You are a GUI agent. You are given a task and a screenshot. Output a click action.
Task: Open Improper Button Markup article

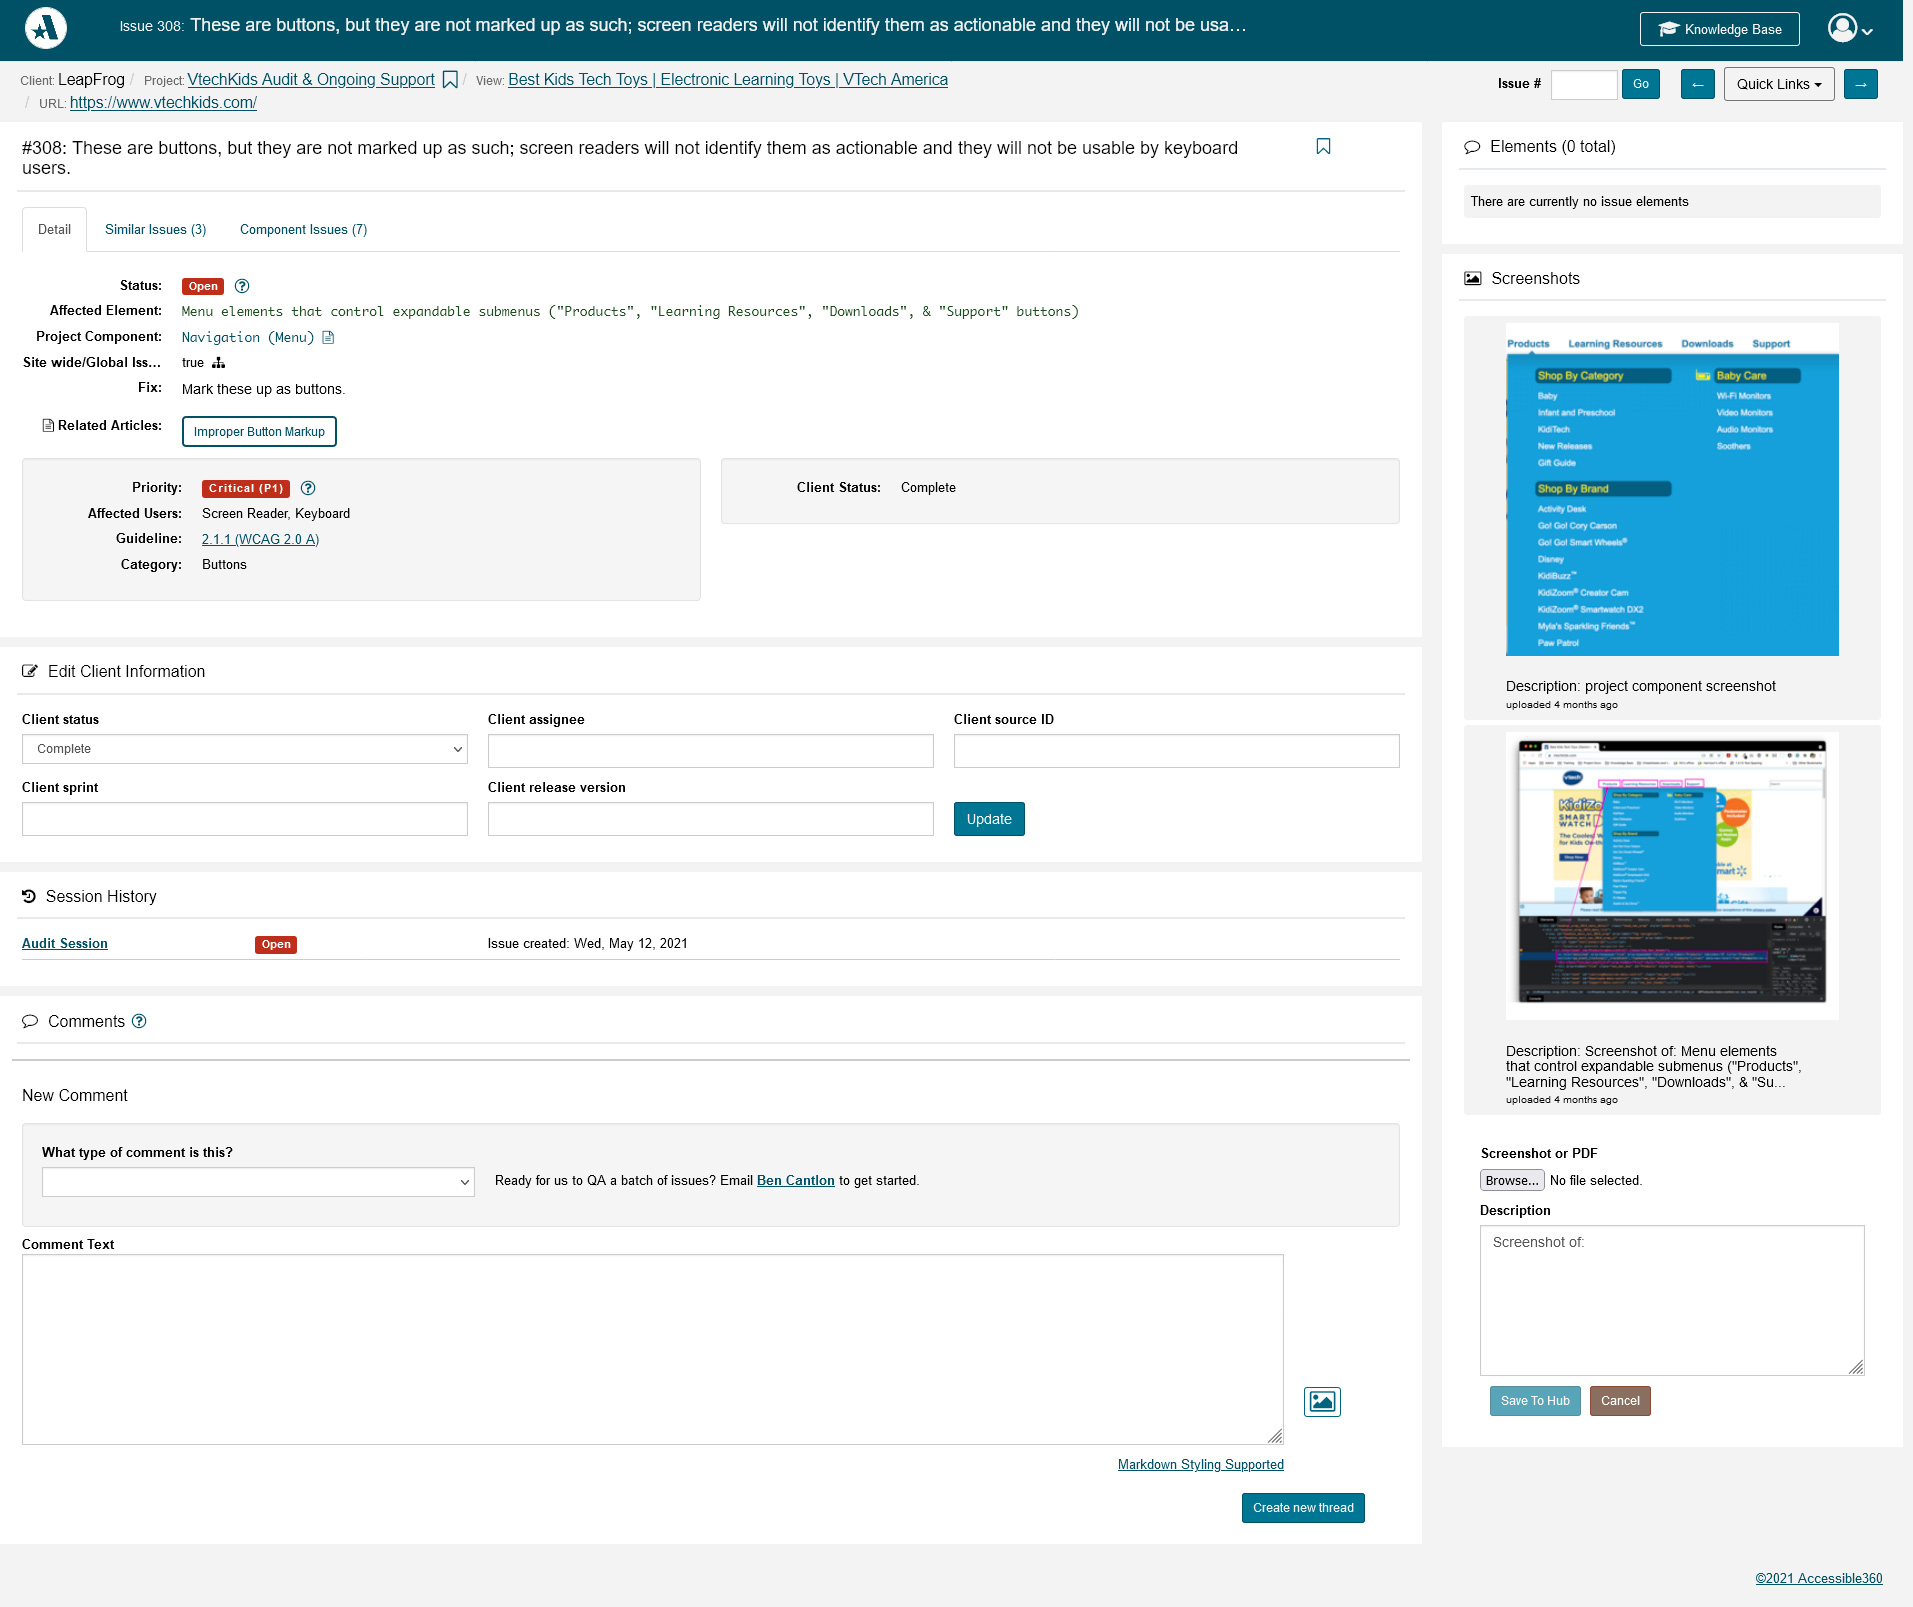coord(259,432)
